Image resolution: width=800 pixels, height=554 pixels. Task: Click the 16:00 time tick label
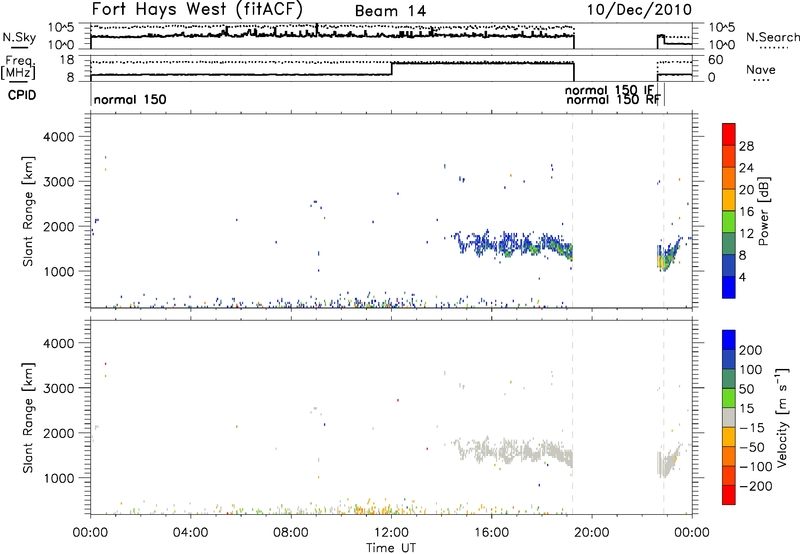tap(491, 533)
